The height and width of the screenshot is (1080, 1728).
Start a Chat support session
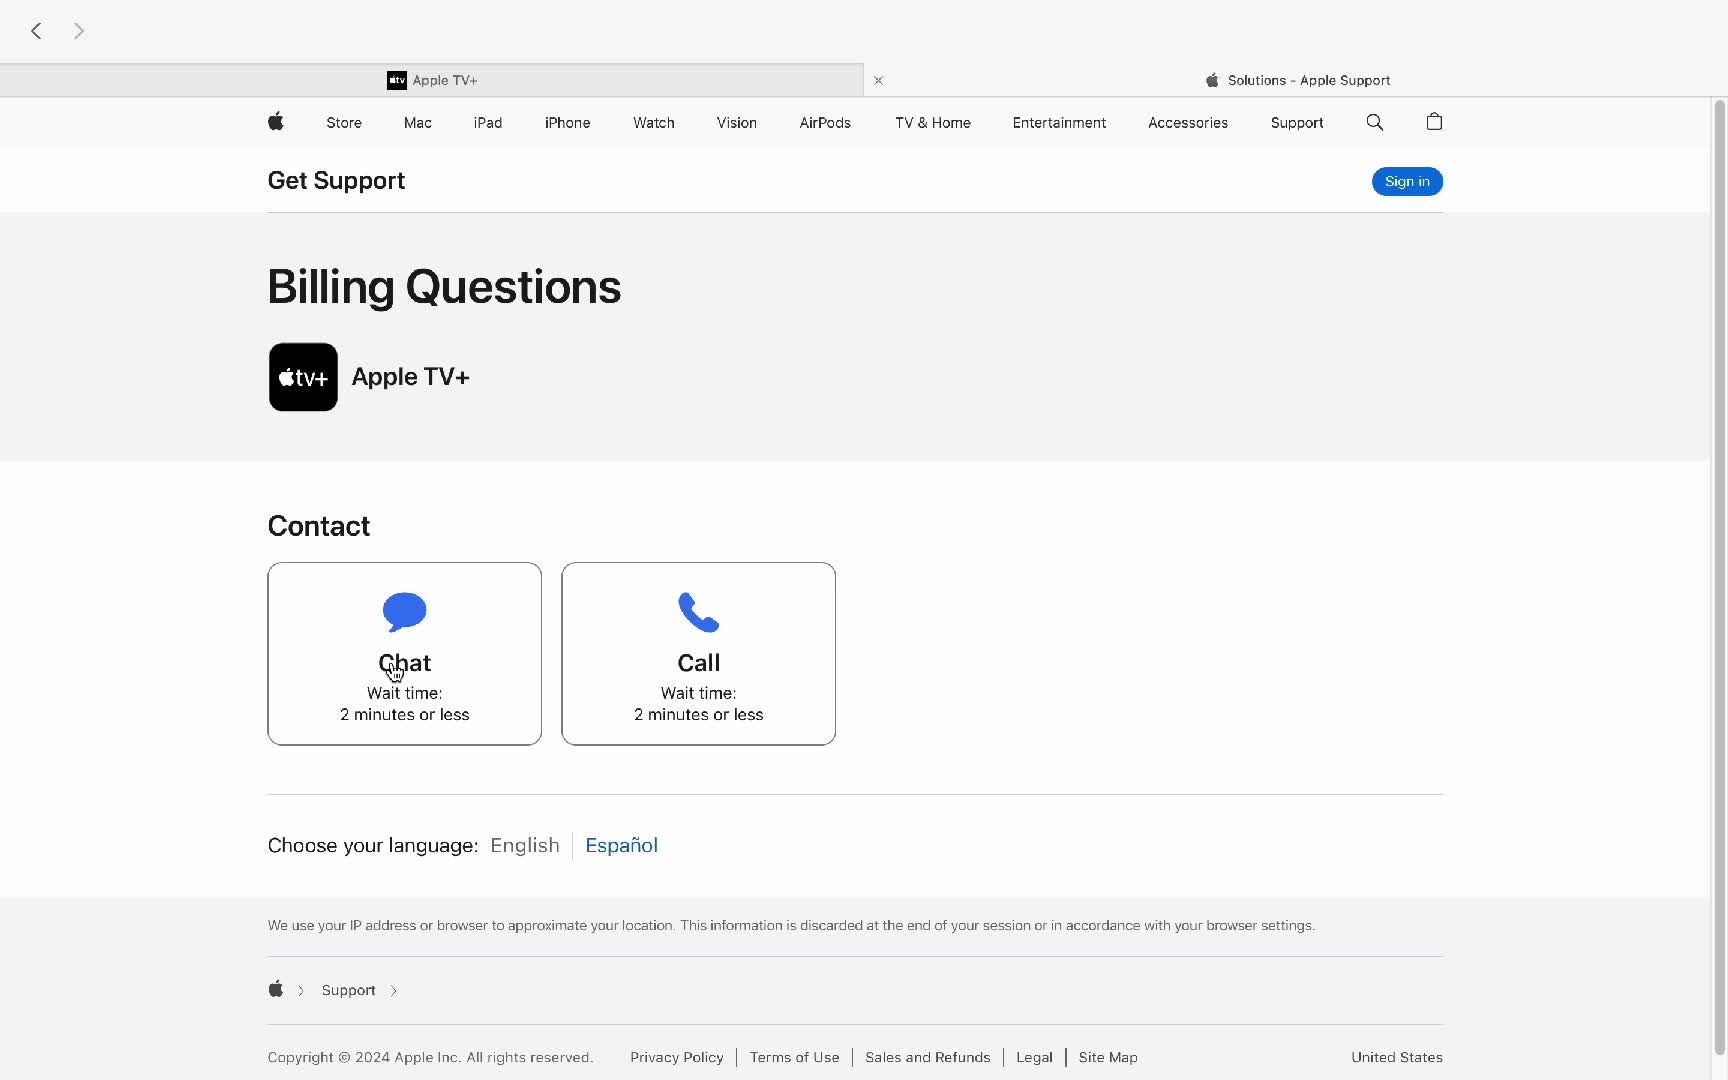[x=405, y=654]
